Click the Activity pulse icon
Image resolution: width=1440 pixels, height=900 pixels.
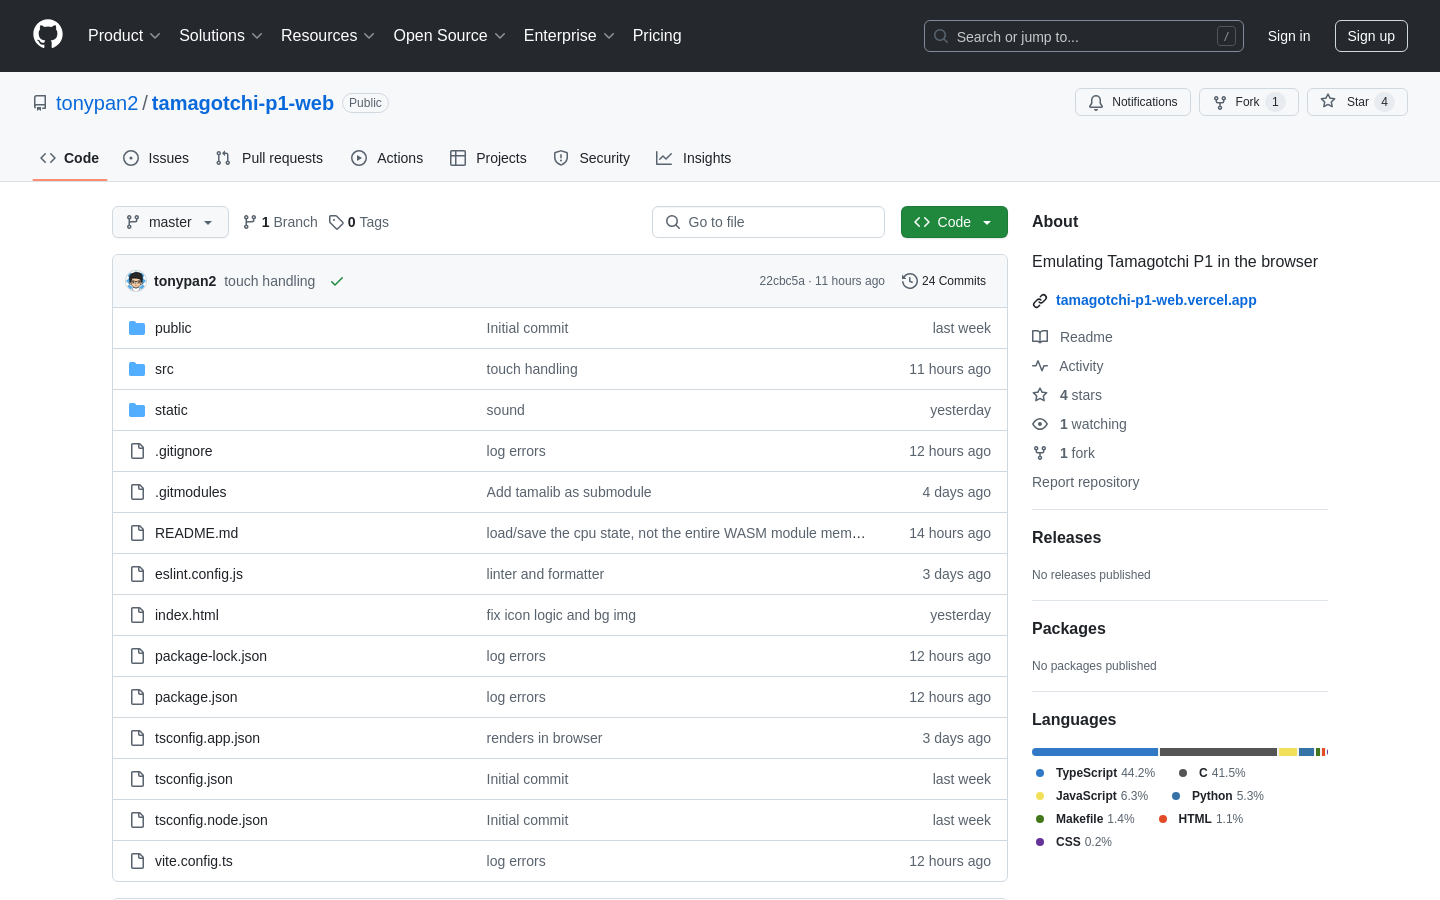[x=1040, y=366]
